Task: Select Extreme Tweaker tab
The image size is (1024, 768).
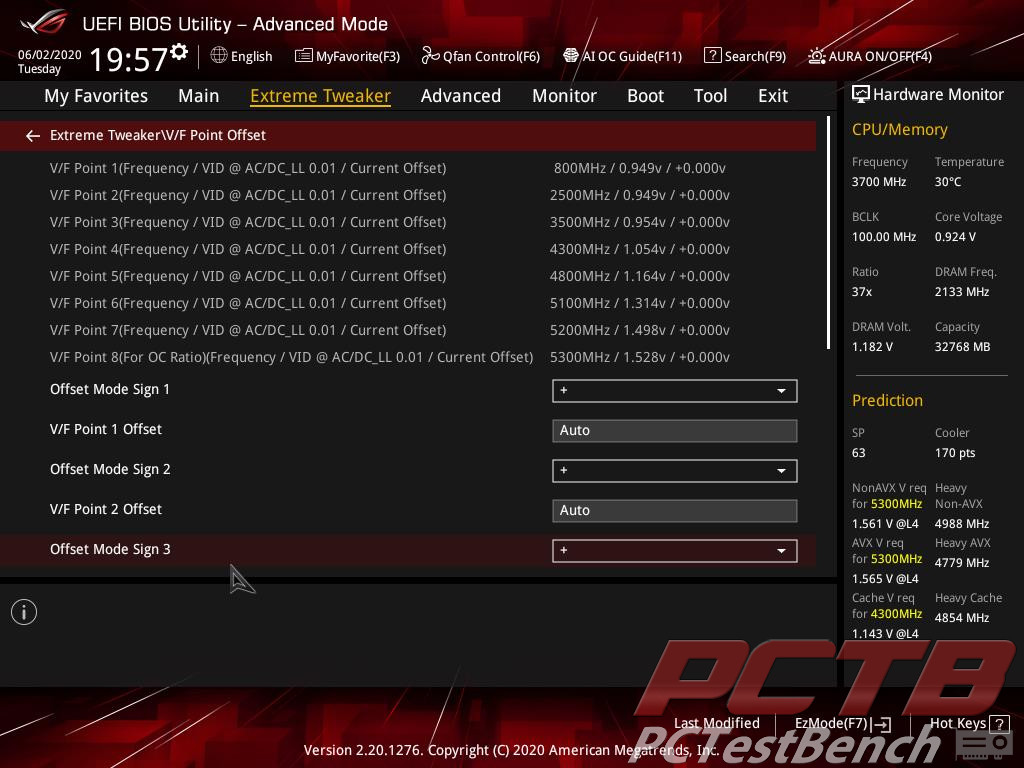Action: tap(320, 96)
